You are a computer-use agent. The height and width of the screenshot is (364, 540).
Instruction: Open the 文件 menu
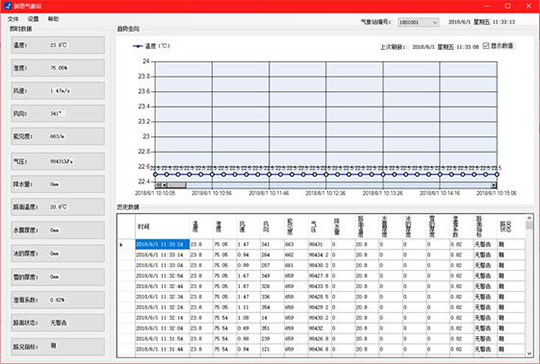click(13, 19)
